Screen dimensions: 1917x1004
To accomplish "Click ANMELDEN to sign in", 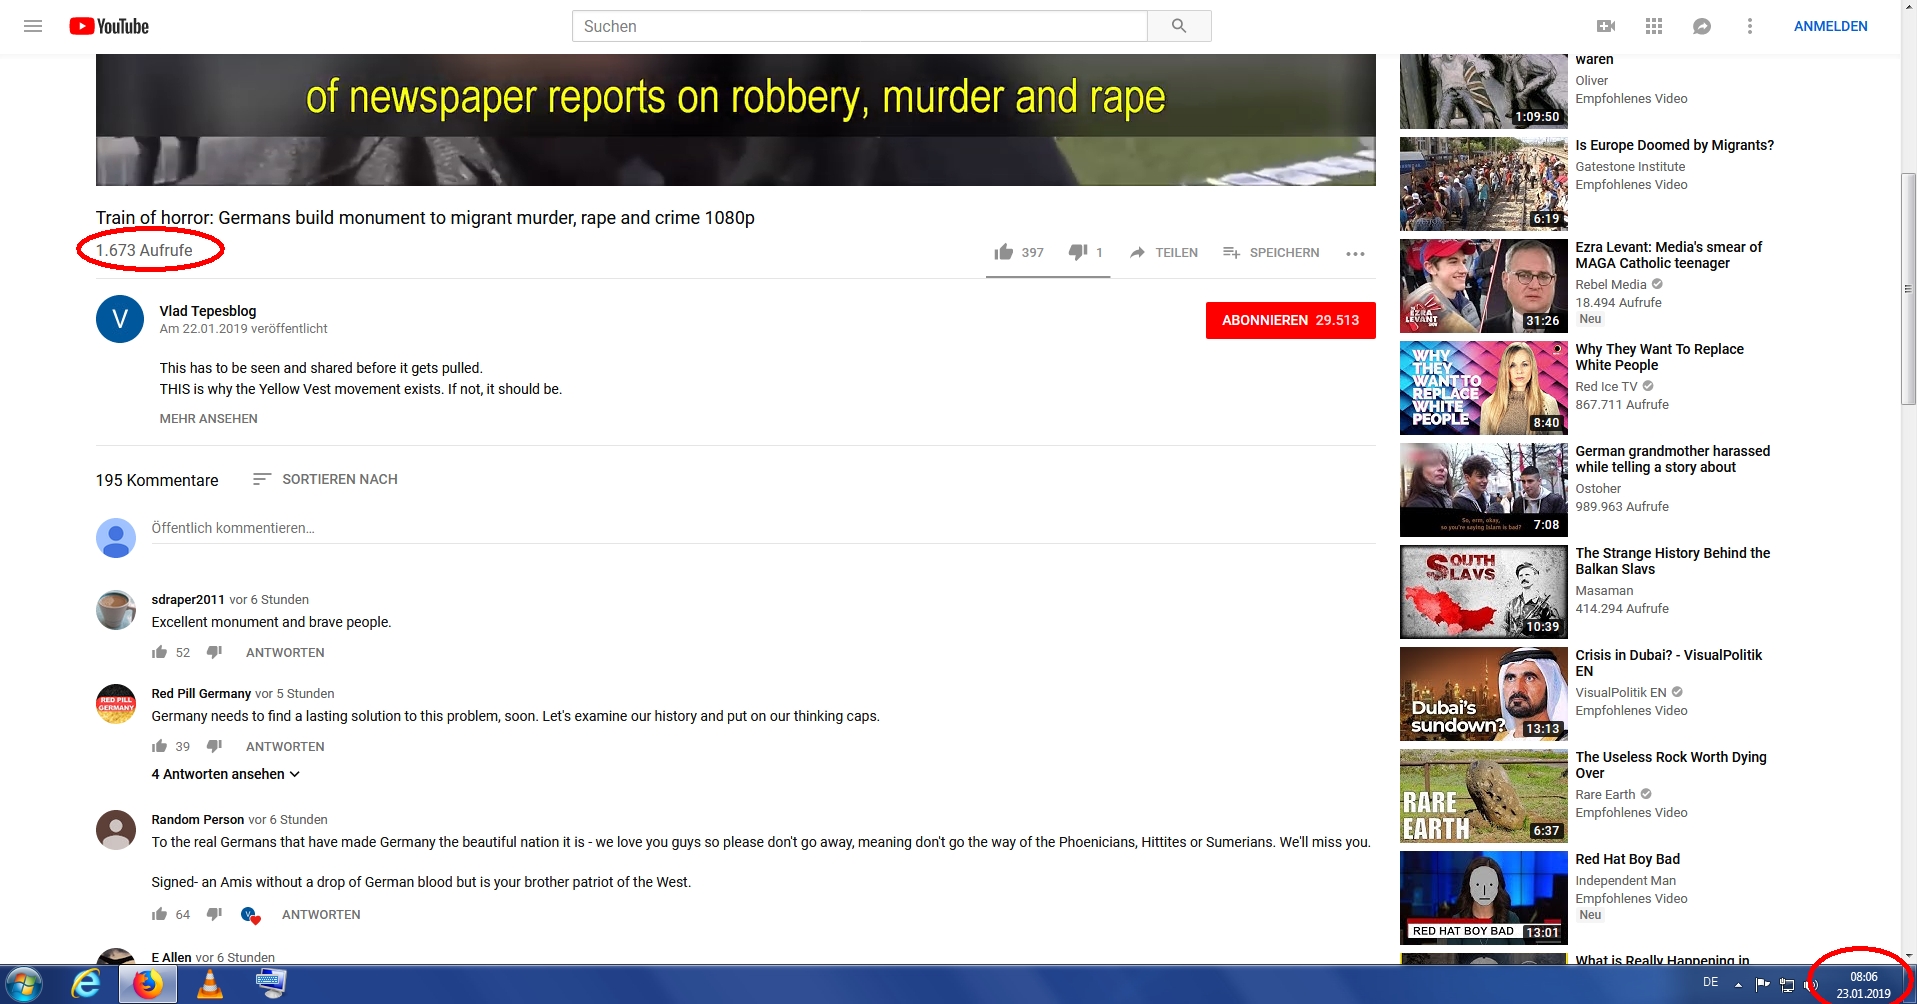I will coord(1830,26).
